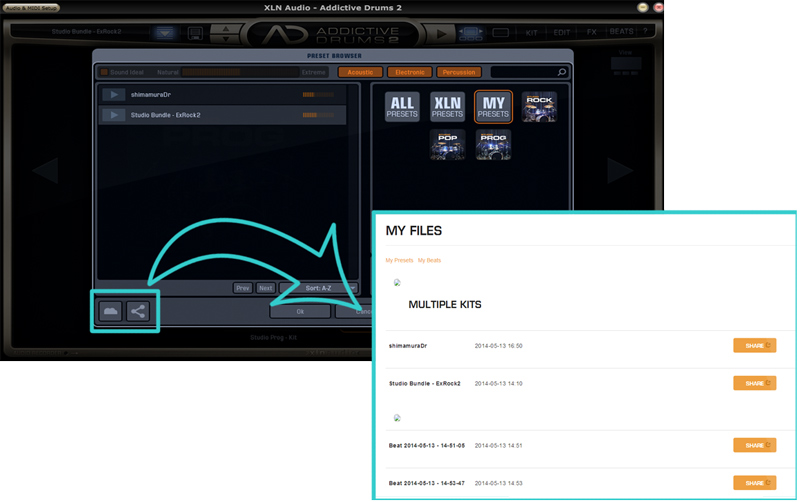Screen dimensions: 800x502
Task: Share the Studio Bundle - ExRock2 file
Action: coord(755,383)
